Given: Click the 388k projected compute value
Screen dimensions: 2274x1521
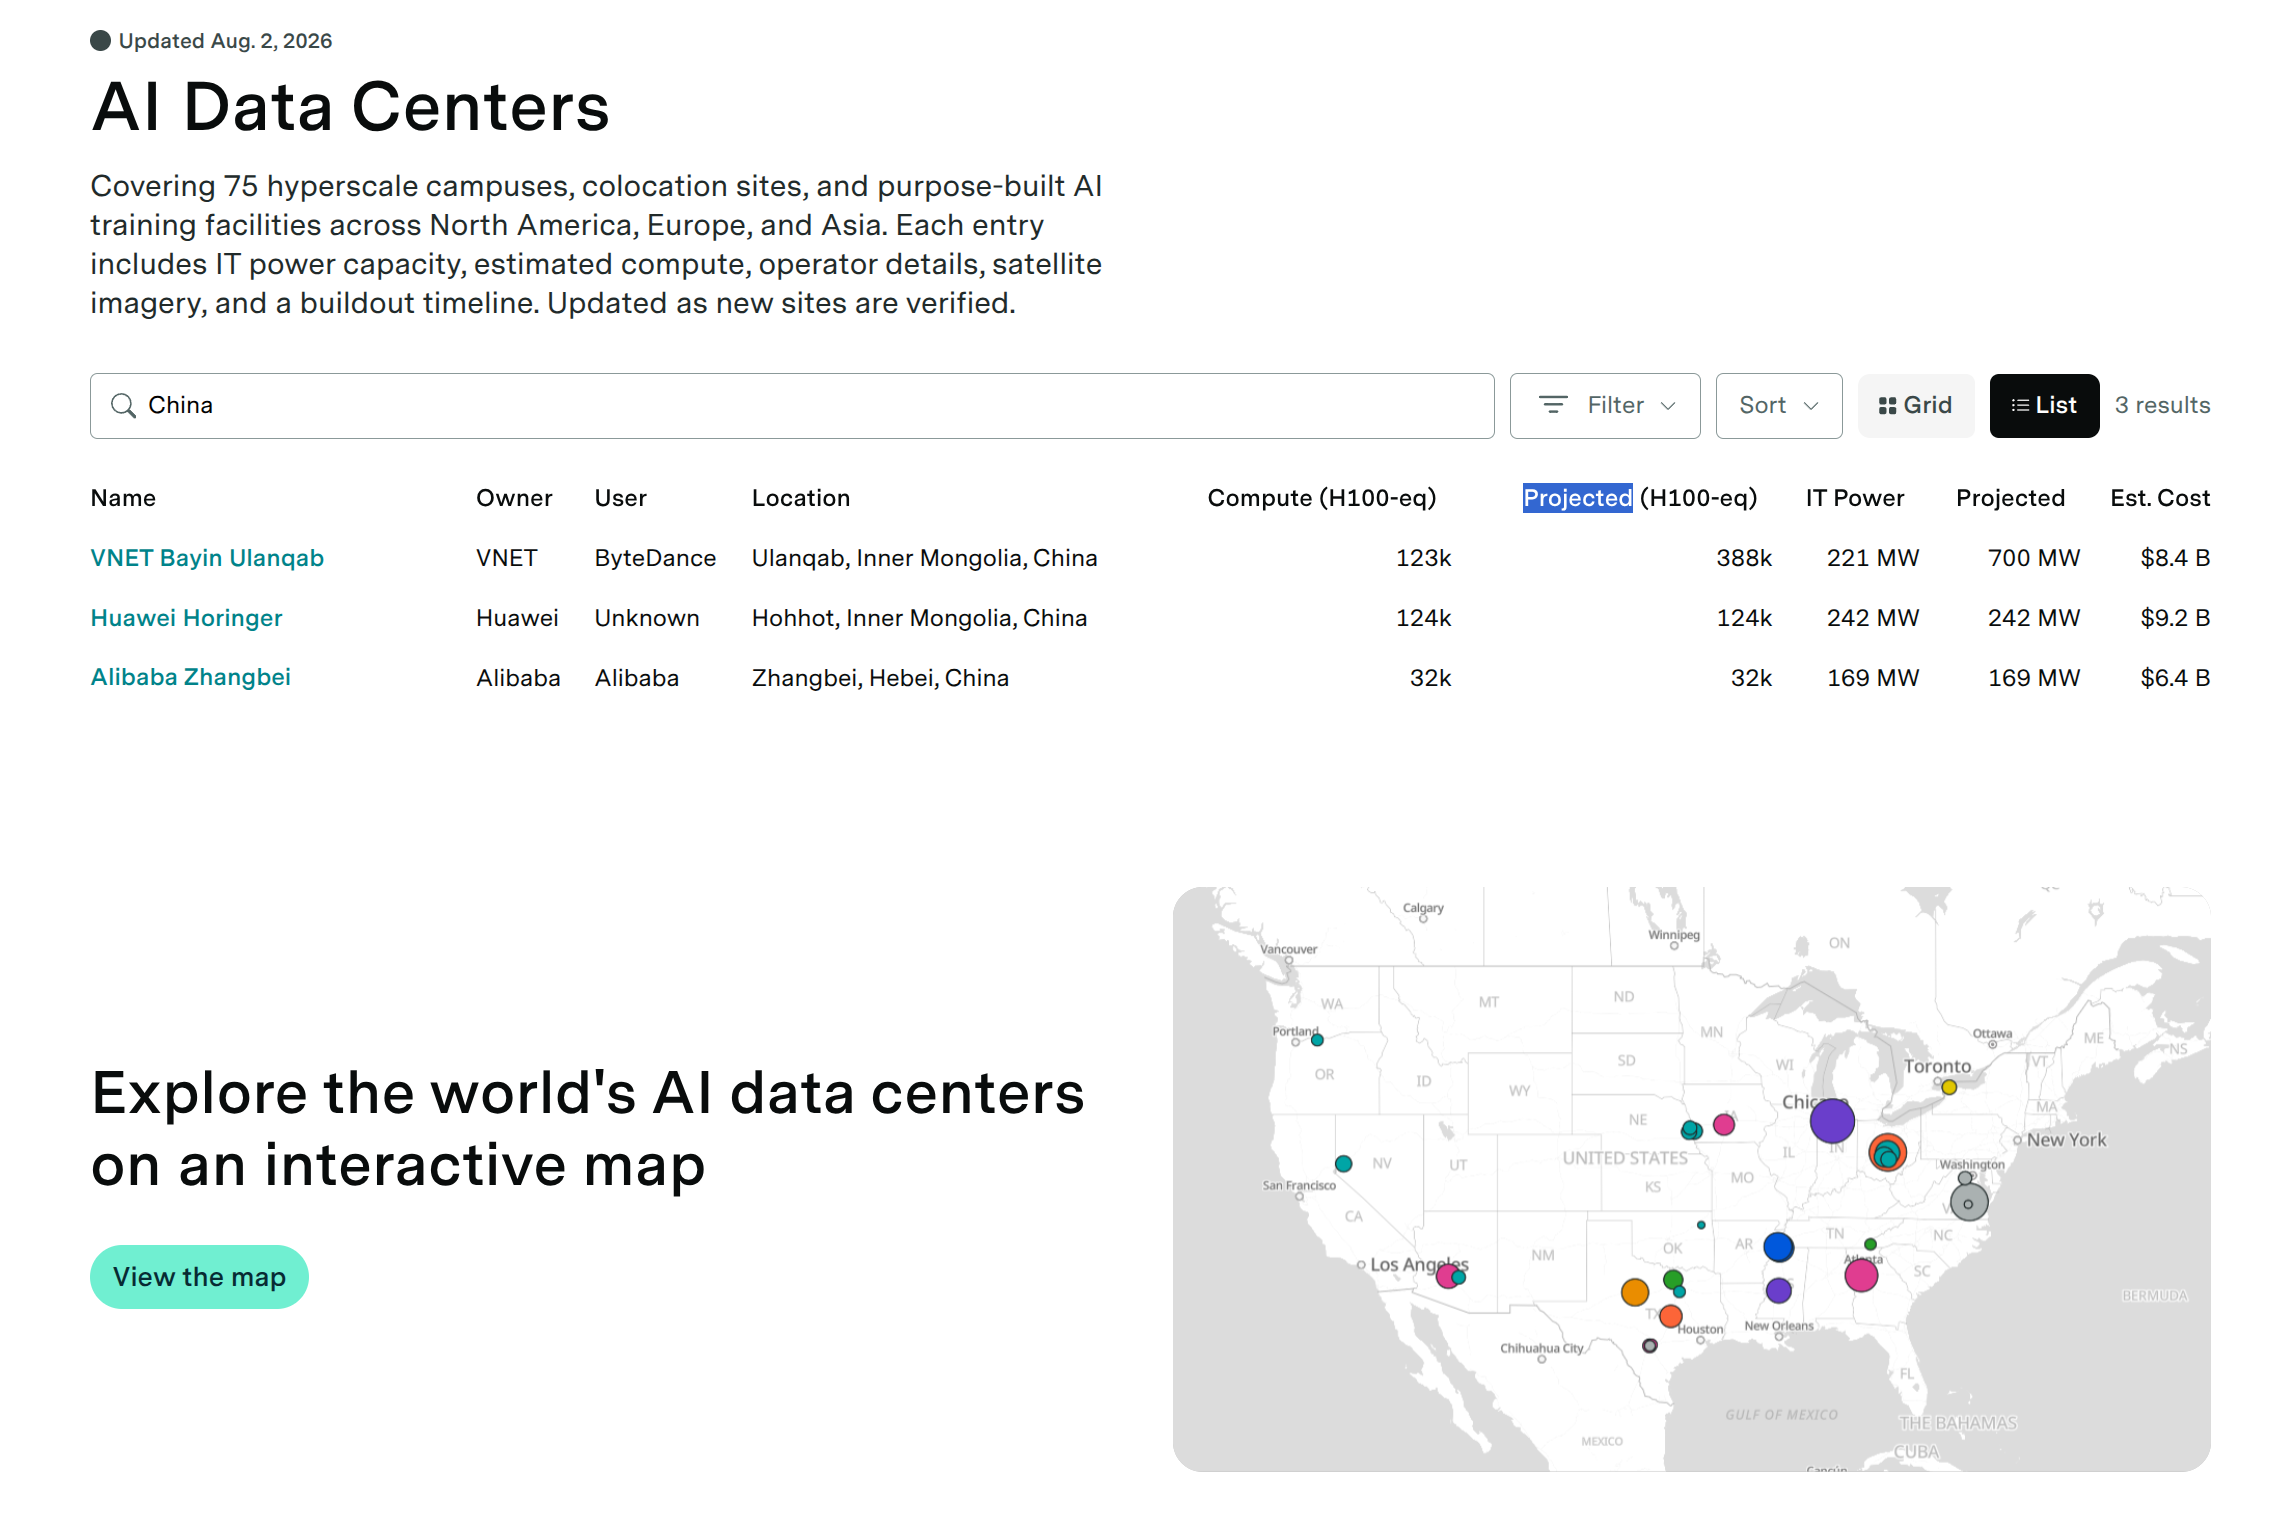Looking at the screenshot, I should pos(1744,558).
